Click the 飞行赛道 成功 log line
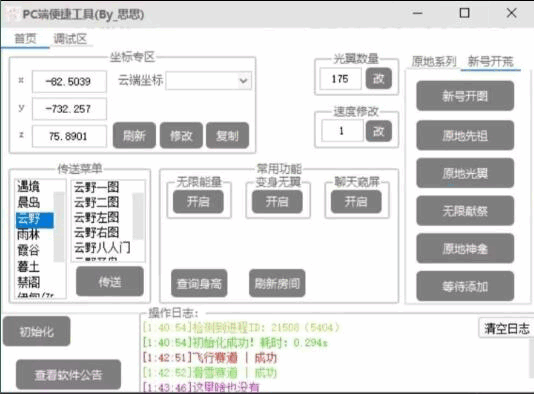The height and width of the screenshot is (394, 534). (210, 358)
